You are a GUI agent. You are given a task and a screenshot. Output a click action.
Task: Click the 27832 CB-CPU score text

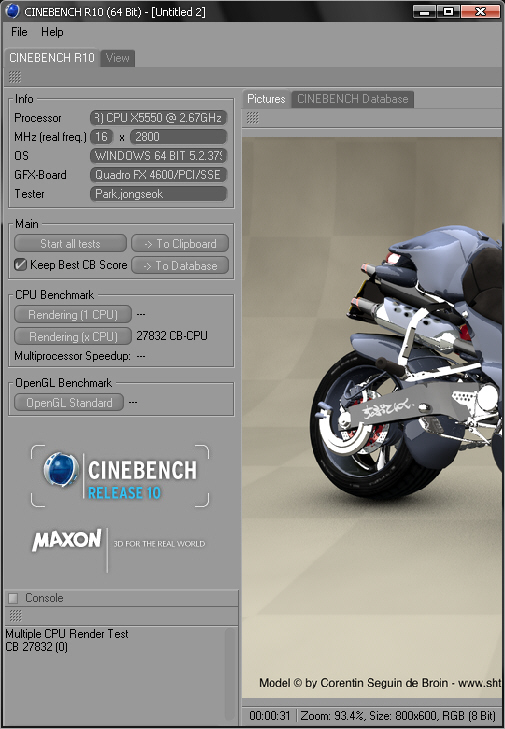tap(172, 336)
